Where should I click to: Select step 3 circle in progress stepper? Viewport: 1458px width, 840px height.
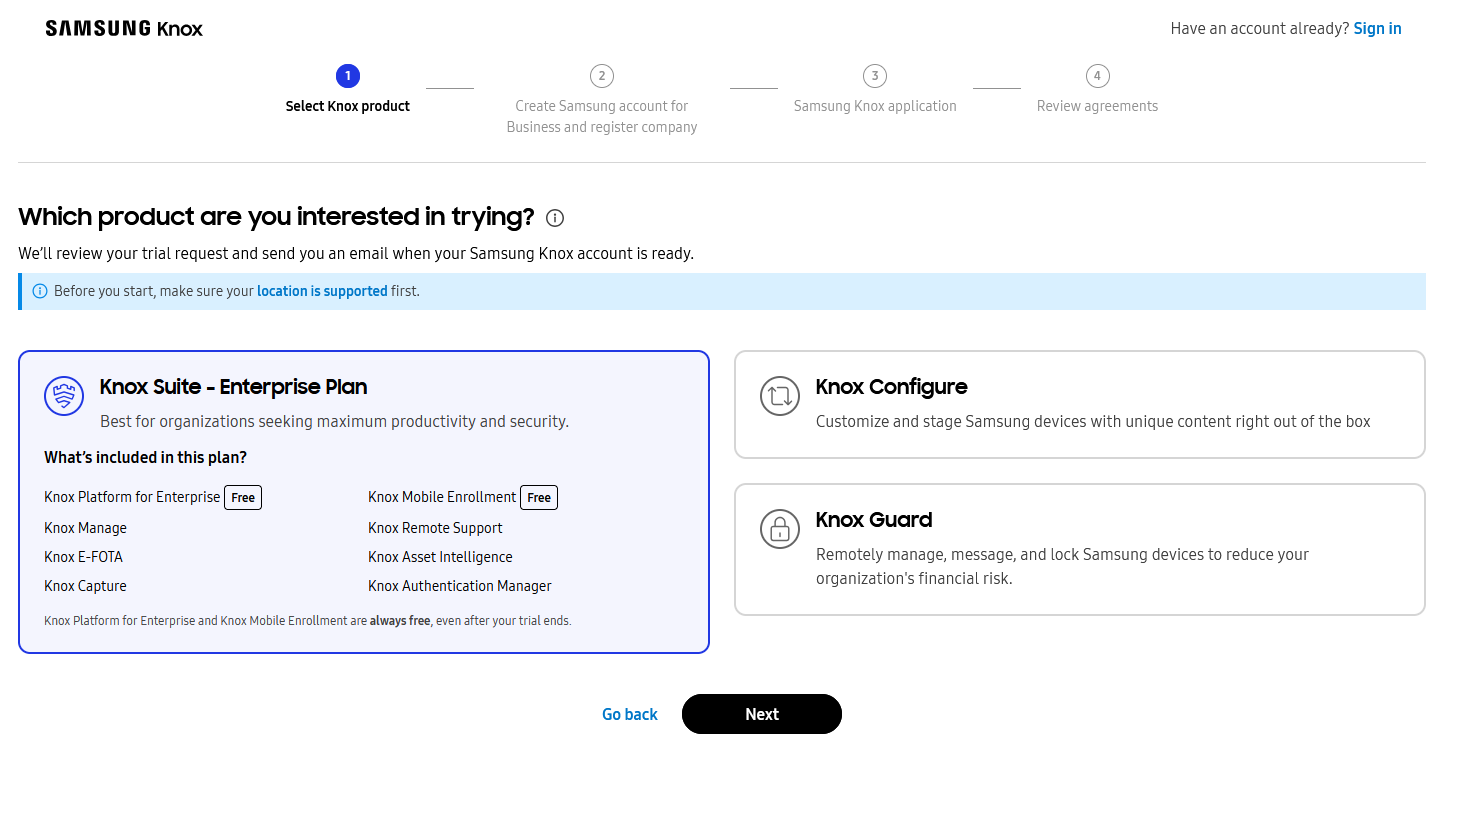point(875,76)
